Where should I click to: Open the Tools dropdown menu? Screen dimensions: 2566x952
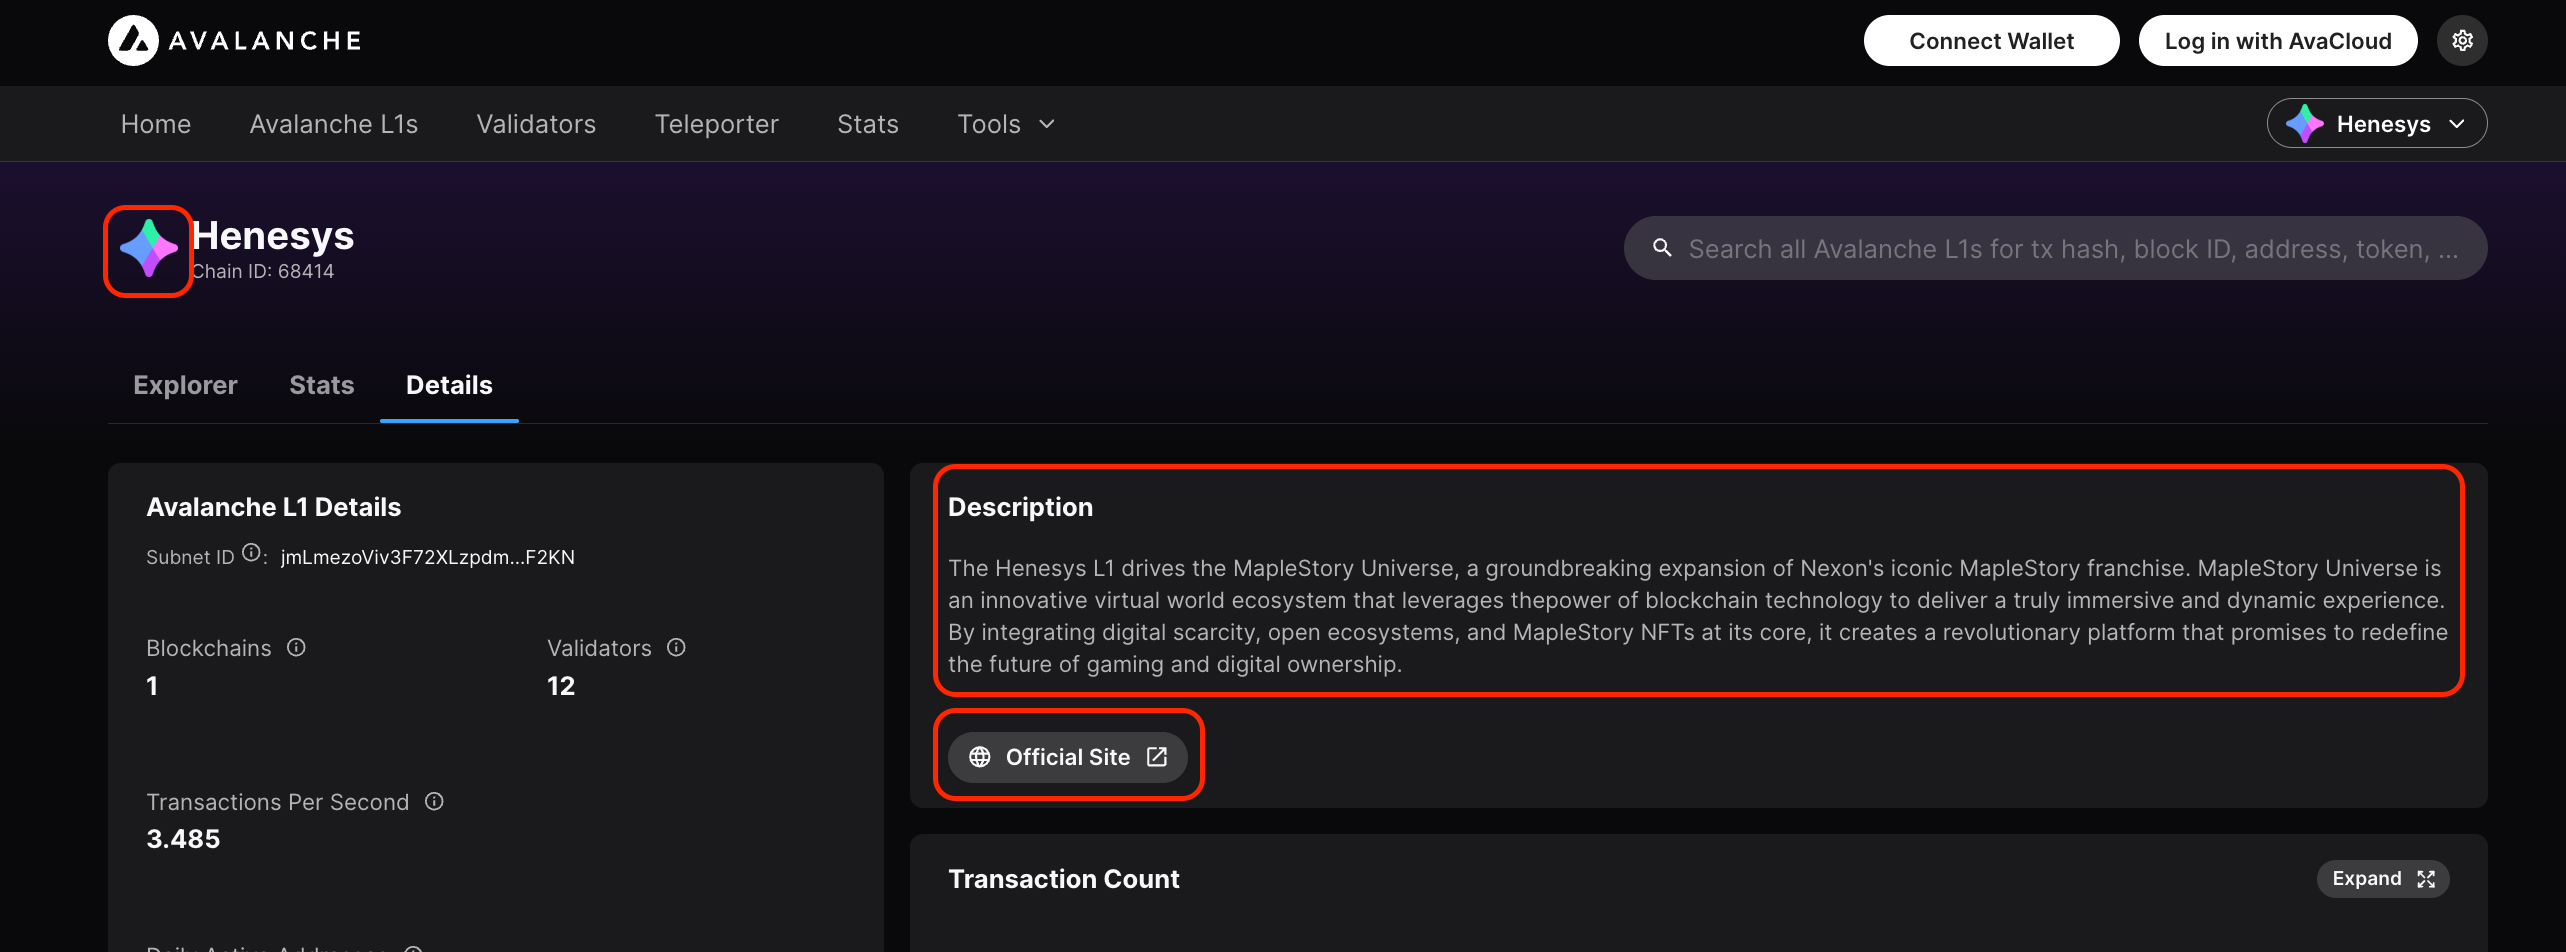(x=1006, y=124)
